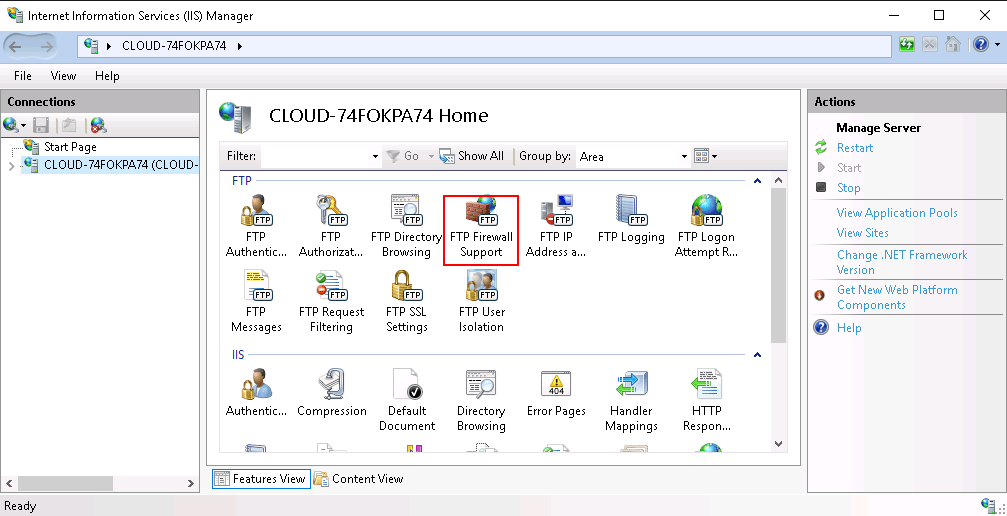Click Stop in Actions pane
Screen dimensions: 1007x516
pos(848,188)
